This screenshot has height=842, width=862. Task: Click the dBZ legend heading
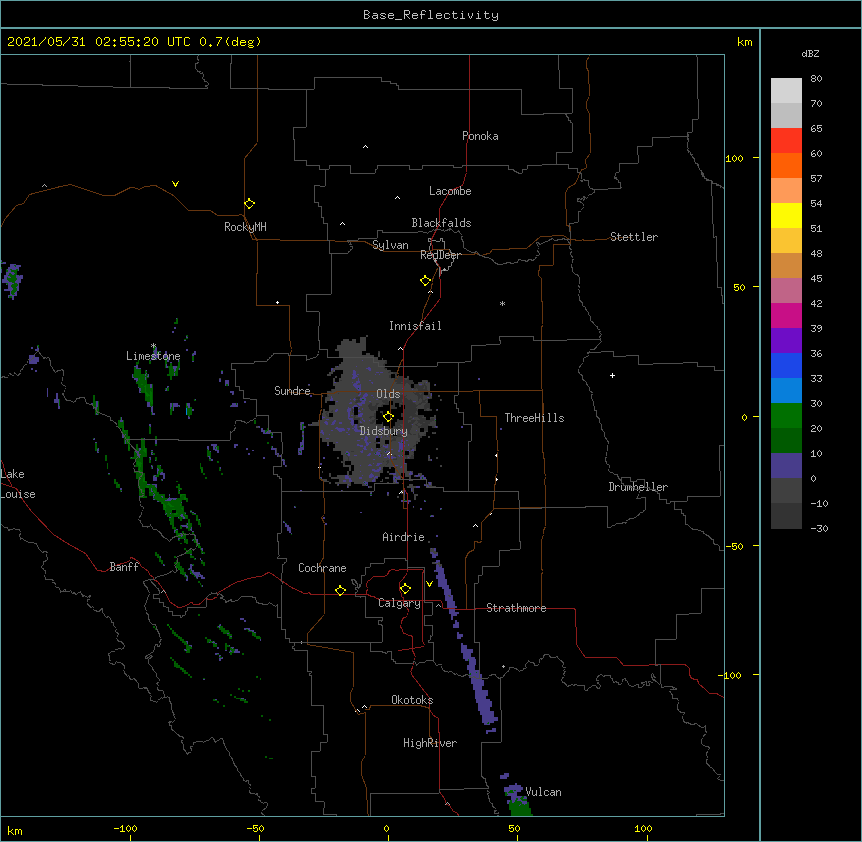(810, 53)
